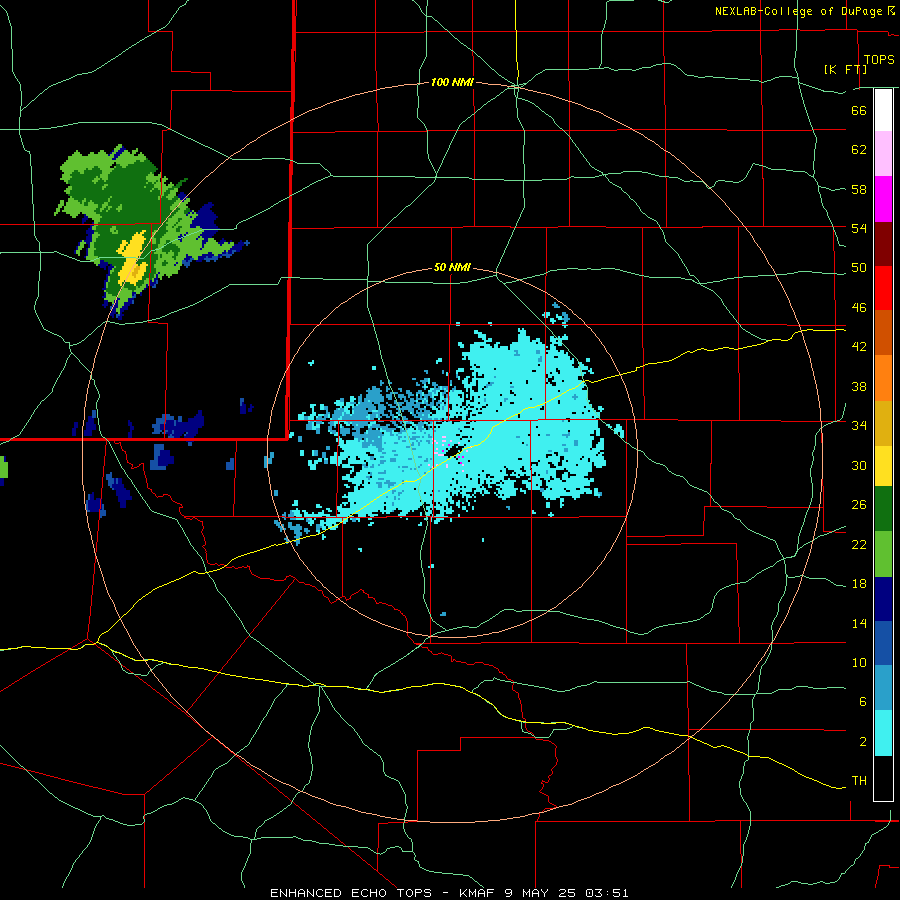Click the cyan 2–6 kft legend swatch
This screenshot has height=900, width=900.
883,733
